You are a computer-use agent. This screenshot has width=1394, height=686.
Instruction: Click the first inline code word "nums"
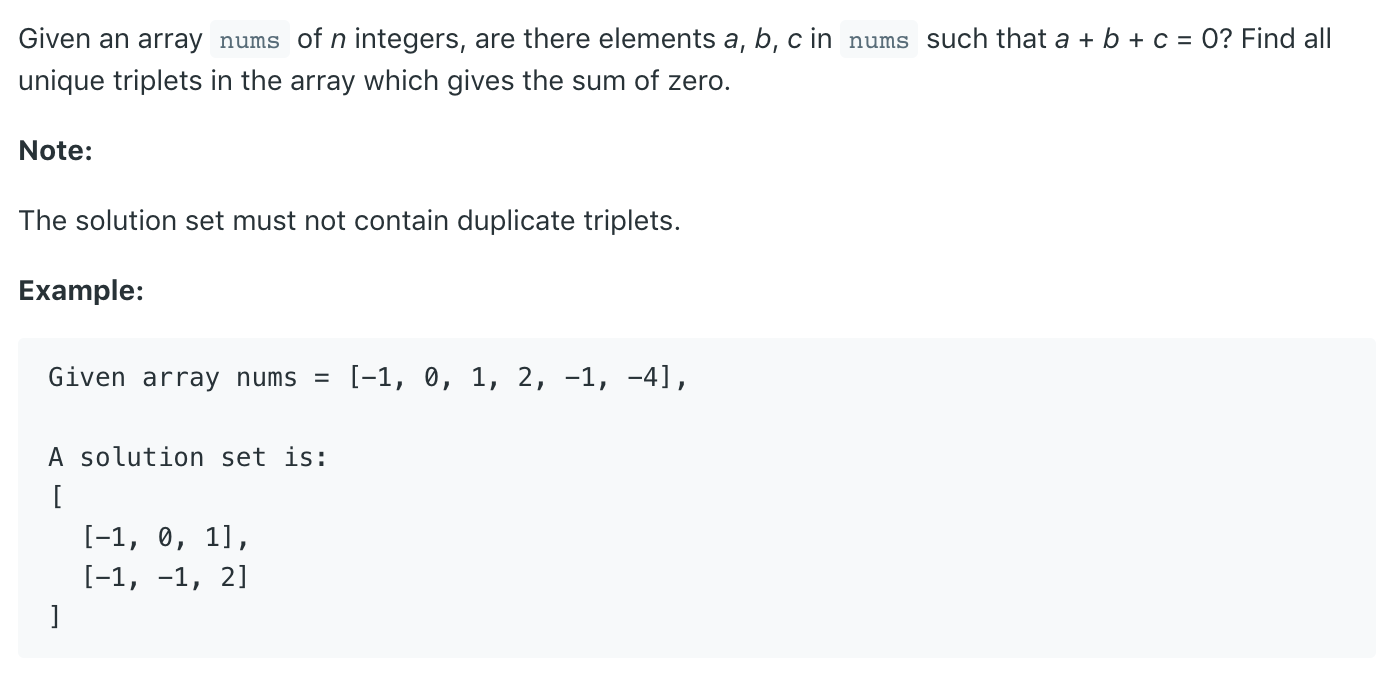pos(249,41)
